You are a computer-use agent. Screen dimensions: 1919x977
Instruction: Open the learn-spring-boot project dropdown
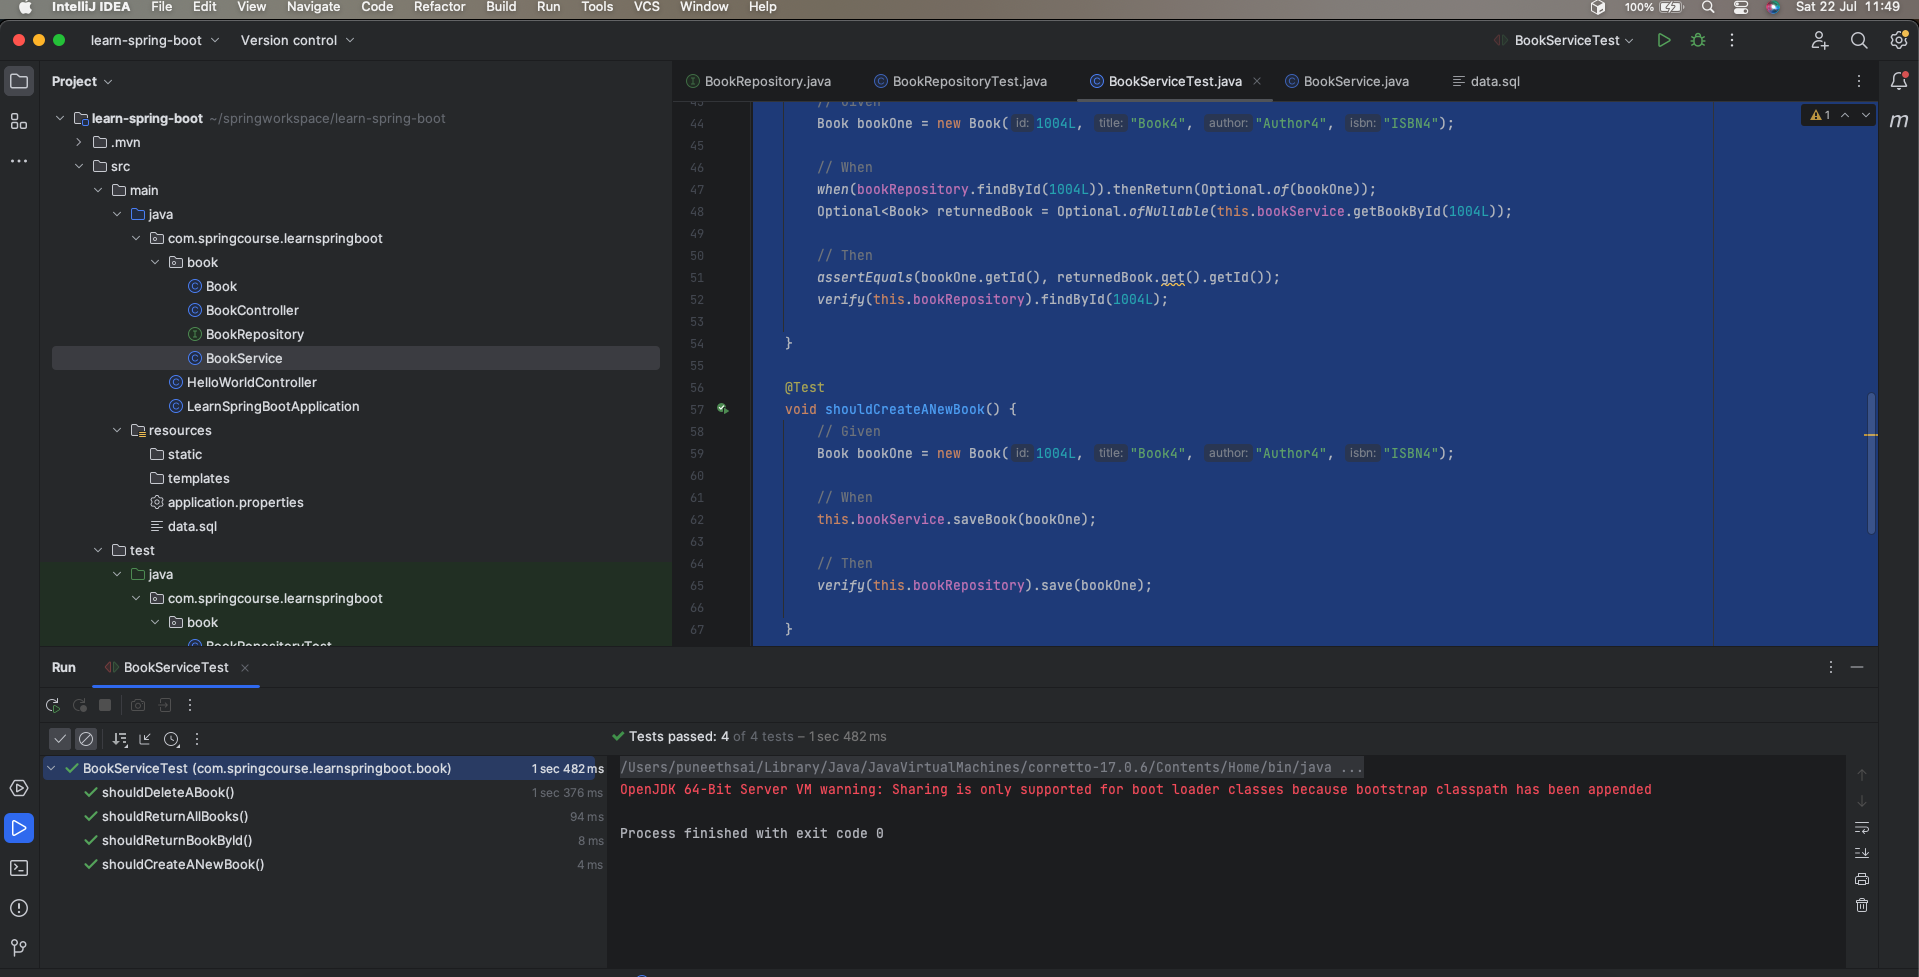(155, 40)
